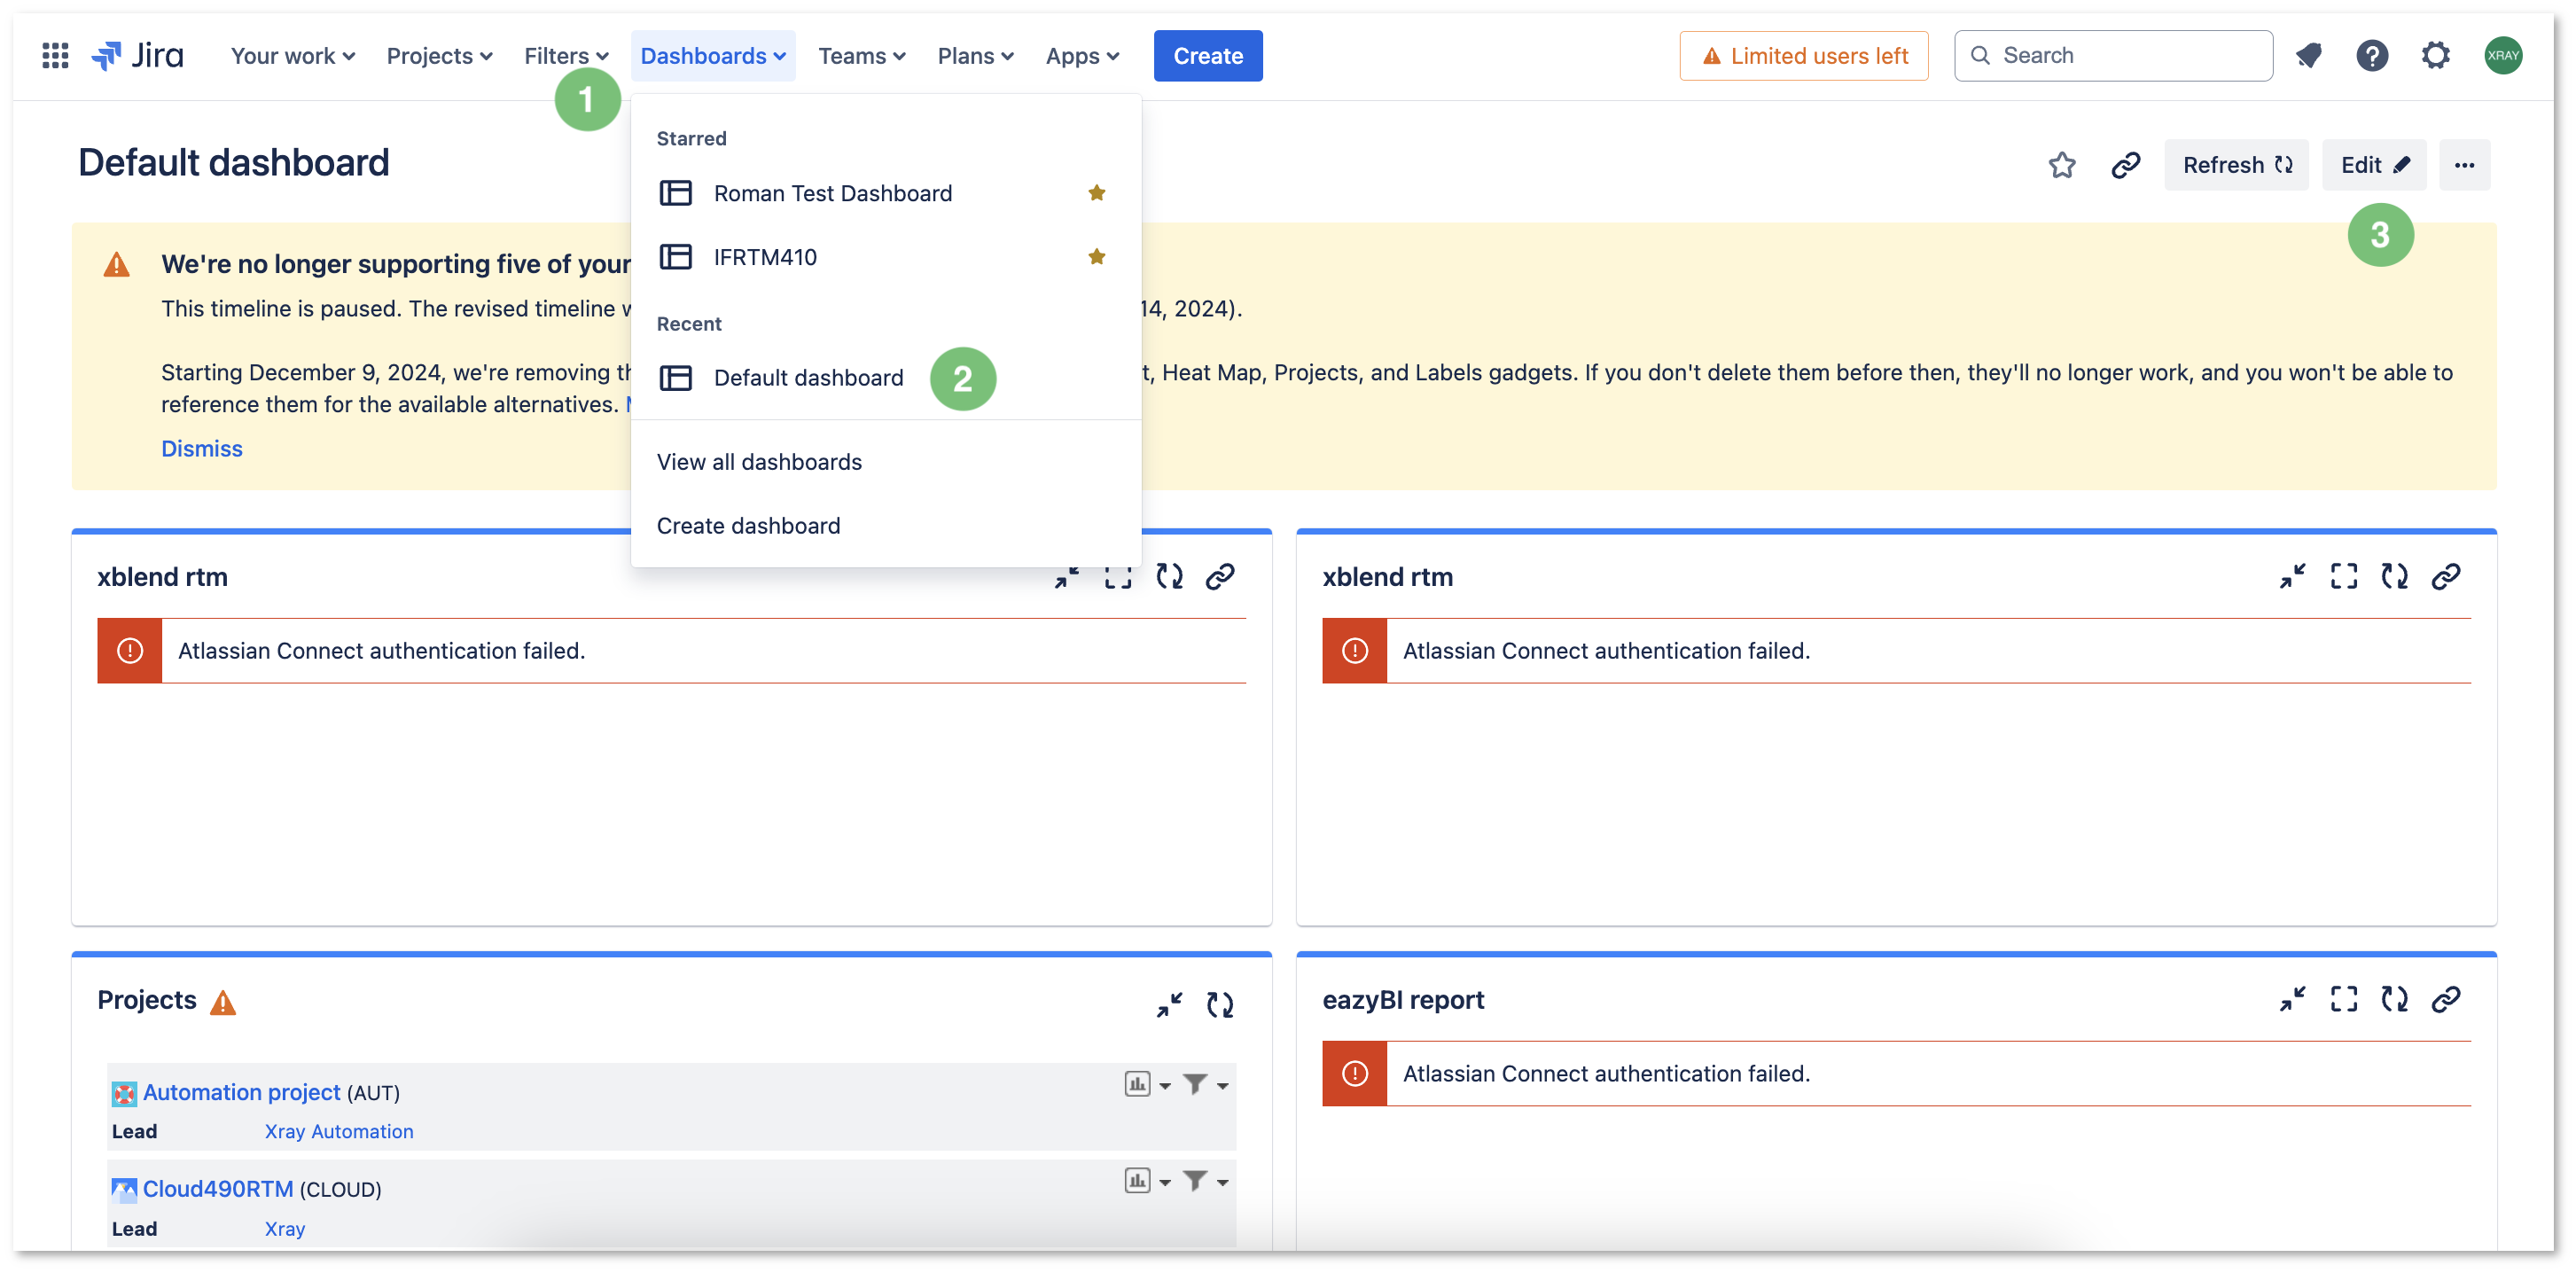2576x1273 pixels.
Task: Click the Default dashboard page title
Action: pos(233,163)
